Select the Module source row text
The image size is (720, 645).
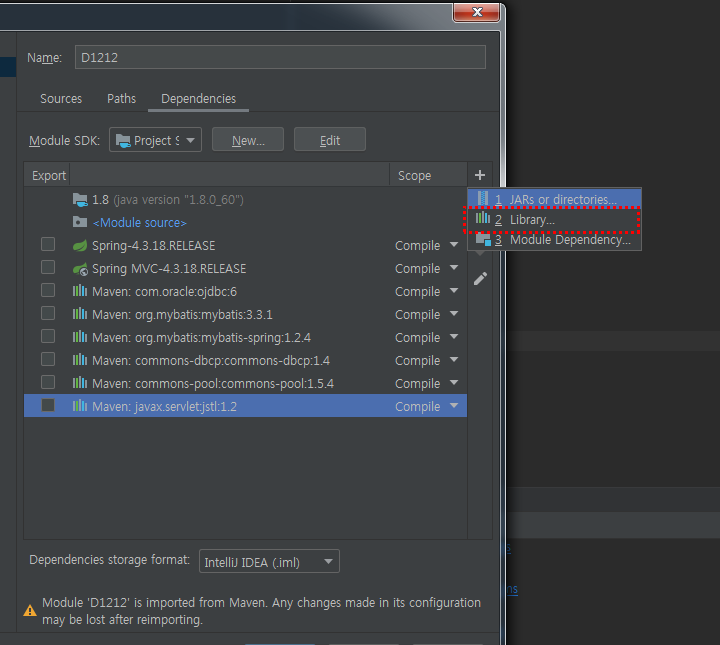click(x=140, y=223)
